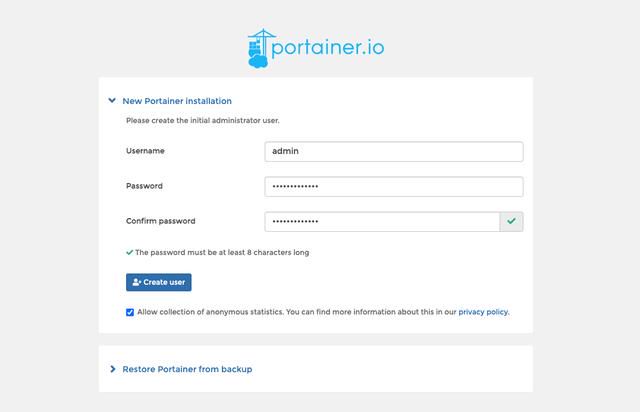Click the New Portainer installation heading
The image size is (640, 412).
pyautogui.click(x=177, y=101)
